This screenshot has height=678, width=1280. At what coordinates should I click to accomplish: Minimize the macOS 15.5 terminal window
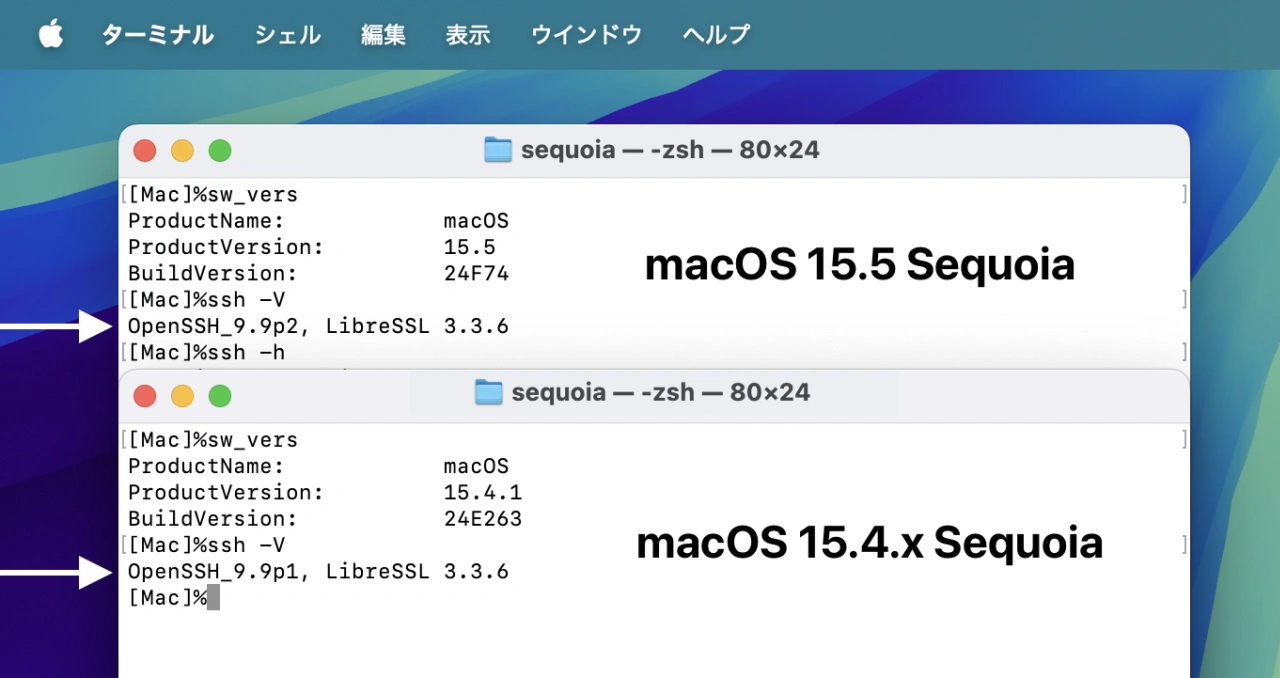tap(182, 151)
